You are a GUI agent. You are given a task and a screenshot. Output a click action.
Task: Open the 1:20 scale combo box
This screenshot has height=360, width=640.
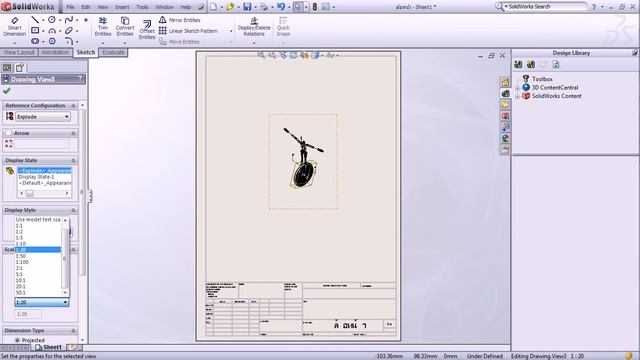point(42,302)
